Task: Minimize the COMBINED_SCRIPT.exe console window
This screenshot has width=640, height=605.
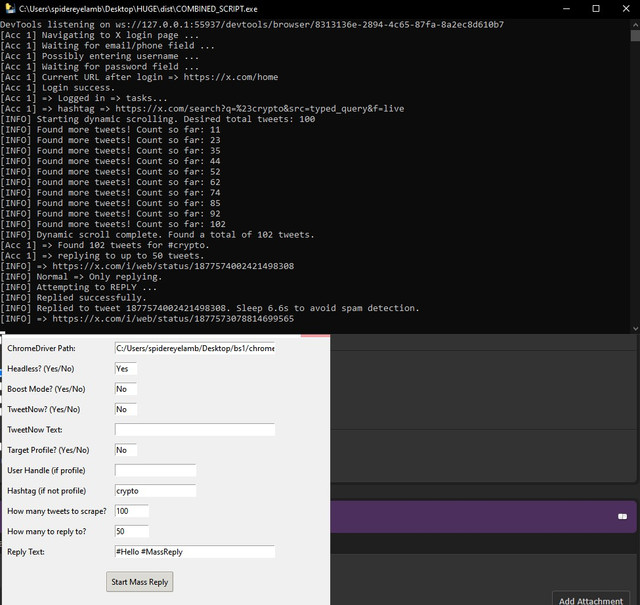Action: click(x=566, y=9)
